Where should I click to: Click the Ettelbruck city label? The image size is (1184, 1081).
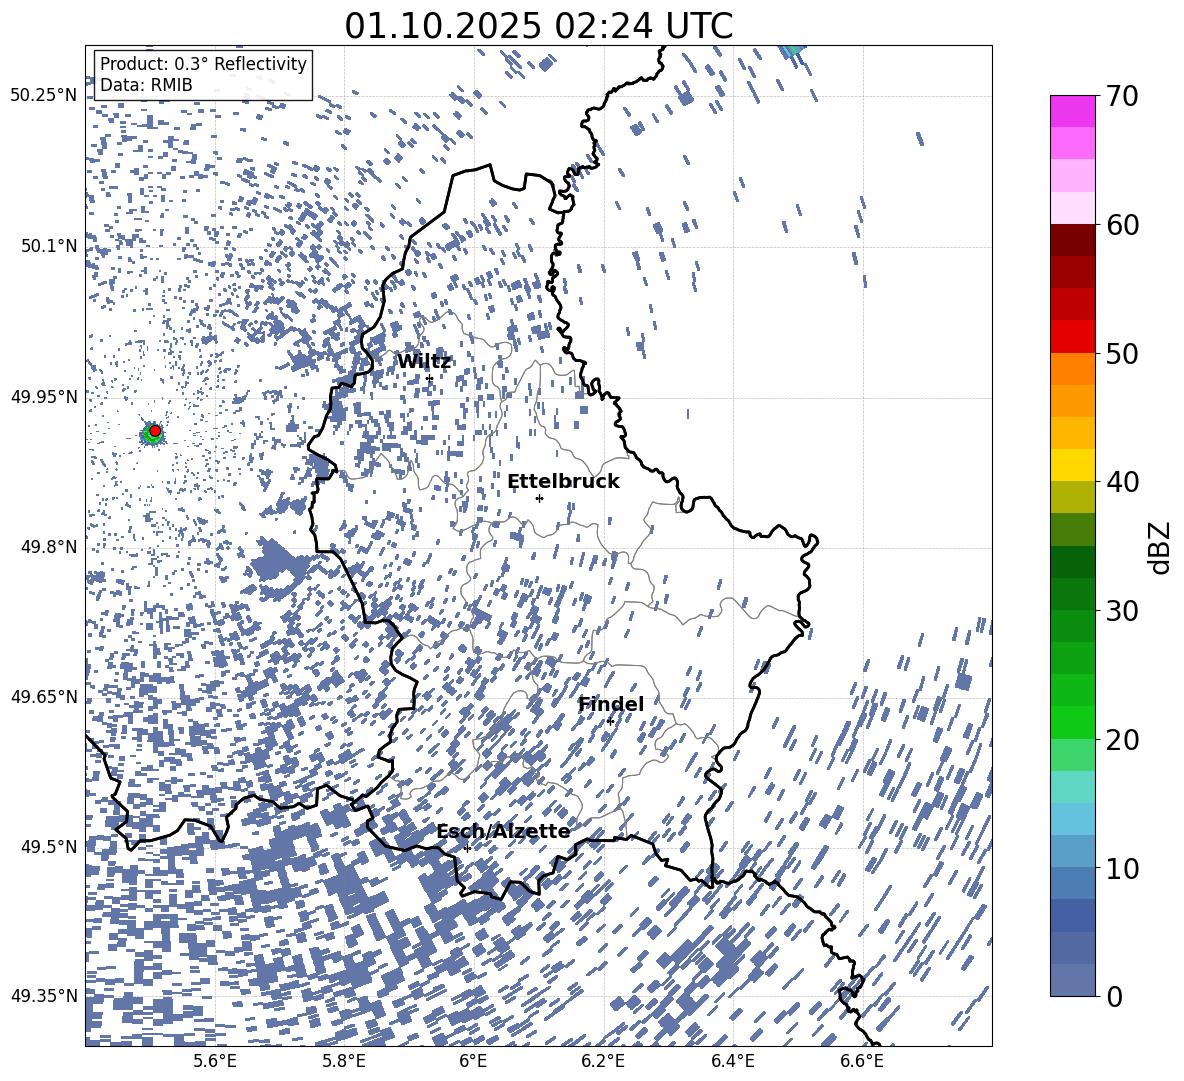coord(563,482)
